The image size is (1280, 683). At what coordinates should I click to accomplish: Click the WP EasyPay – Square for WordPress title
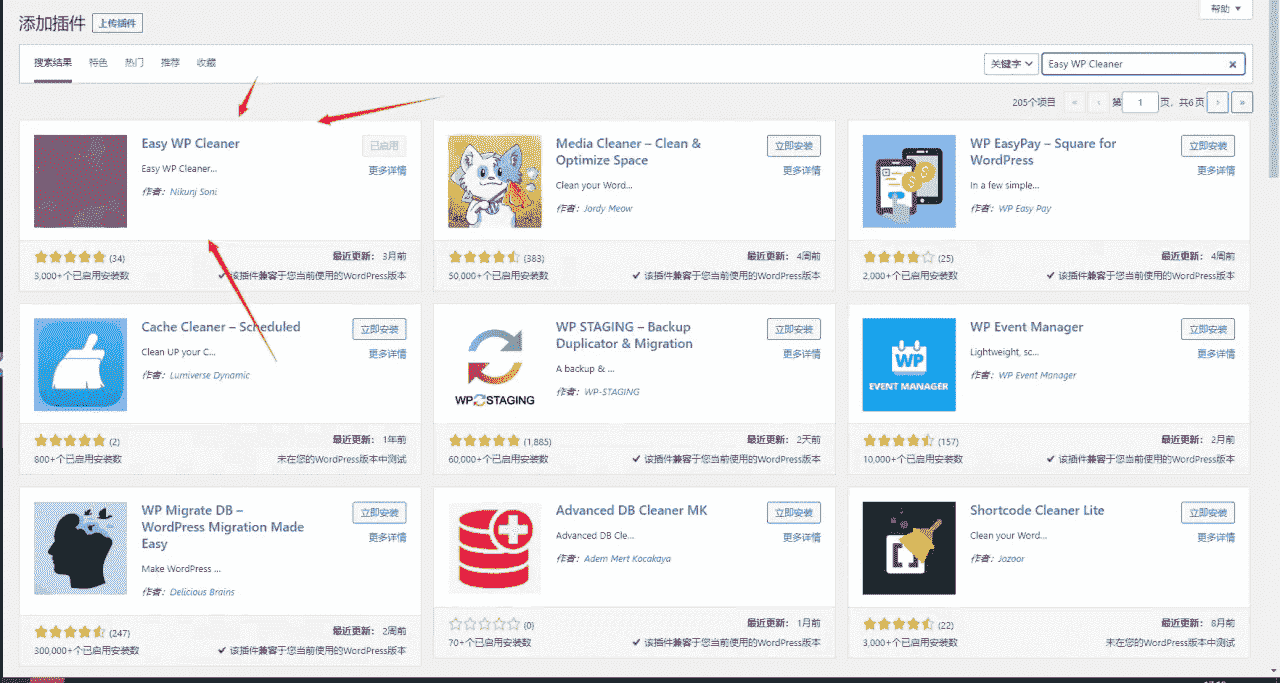click(1043, 152)
